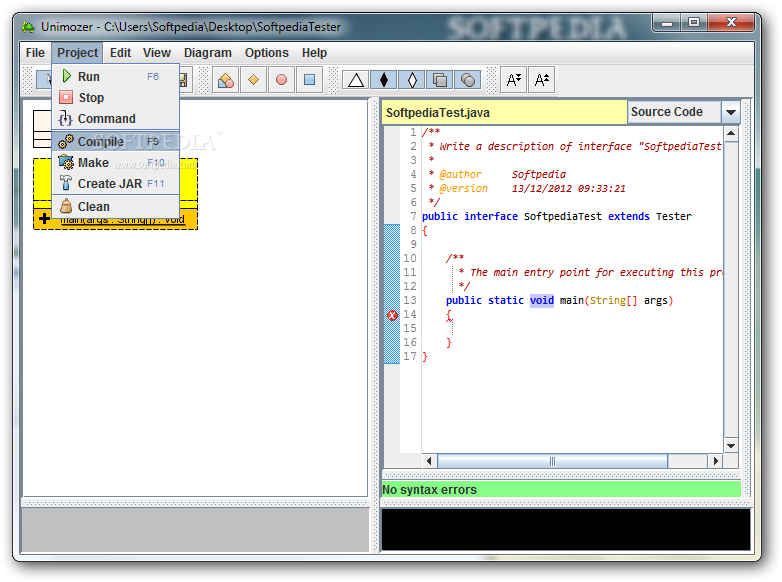This screenshot has width=782, height=582.
Task: Click the Command braces icon
Action: (65, 119)
